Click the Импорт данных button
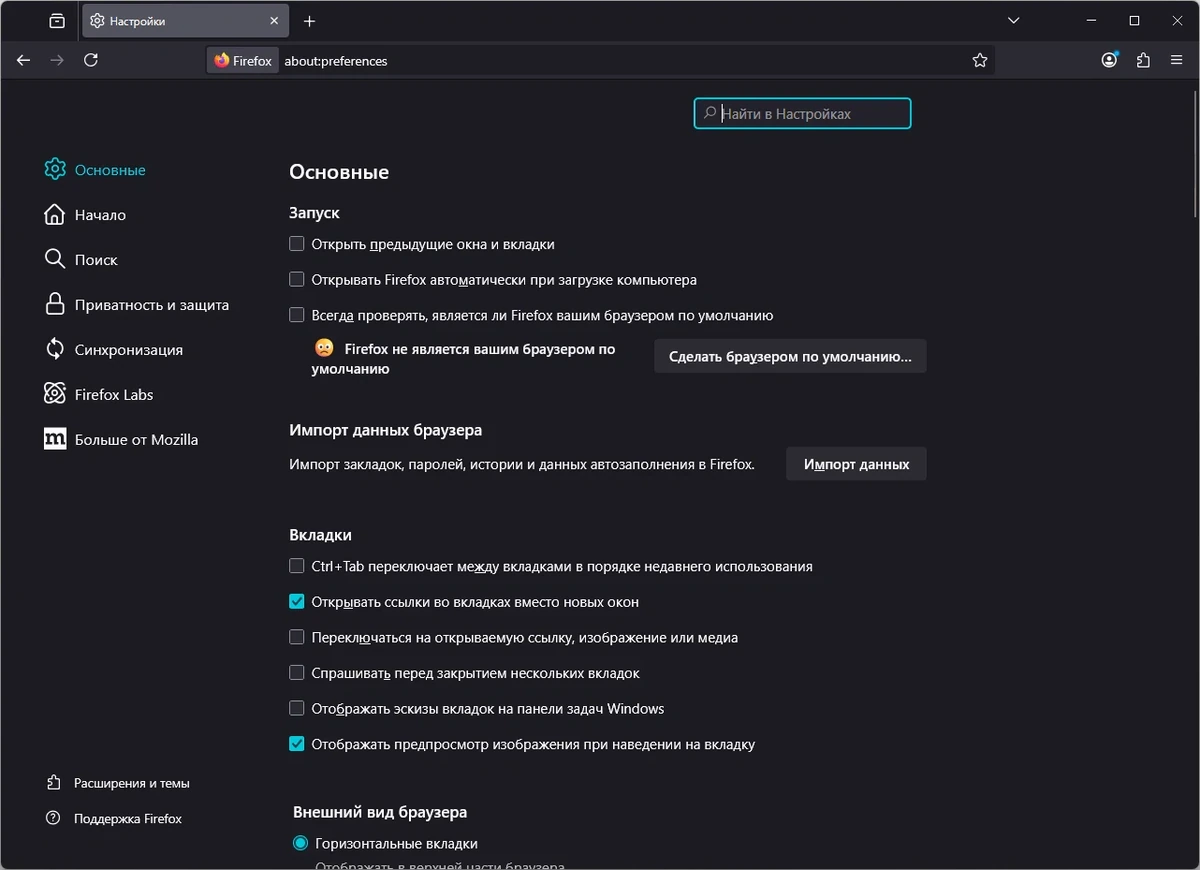Image resolution: width=1200 pixels, height=870 pixels. (856, 464)
